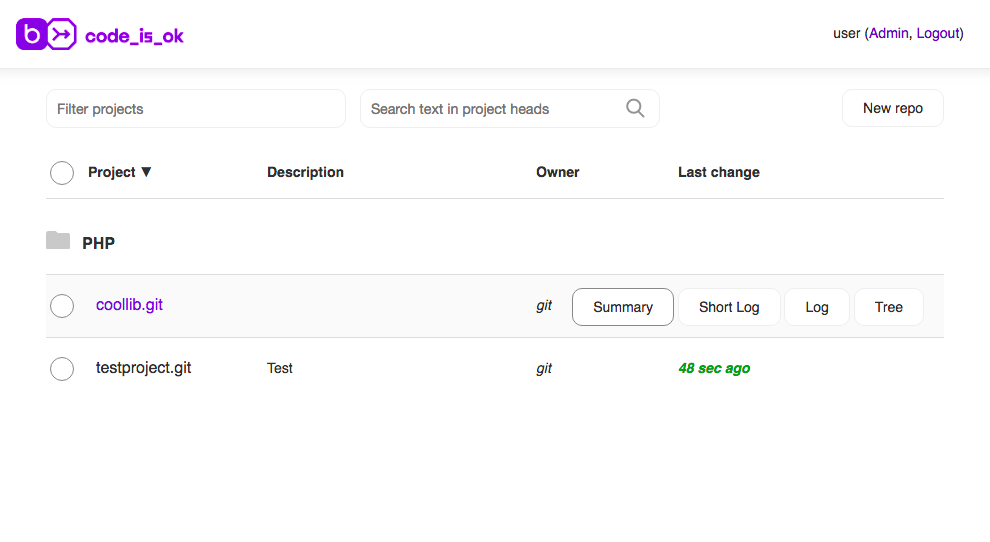Open Short Log for coollib.git
This screenshot has height=542, width=990.
click(x=729, y=307)
